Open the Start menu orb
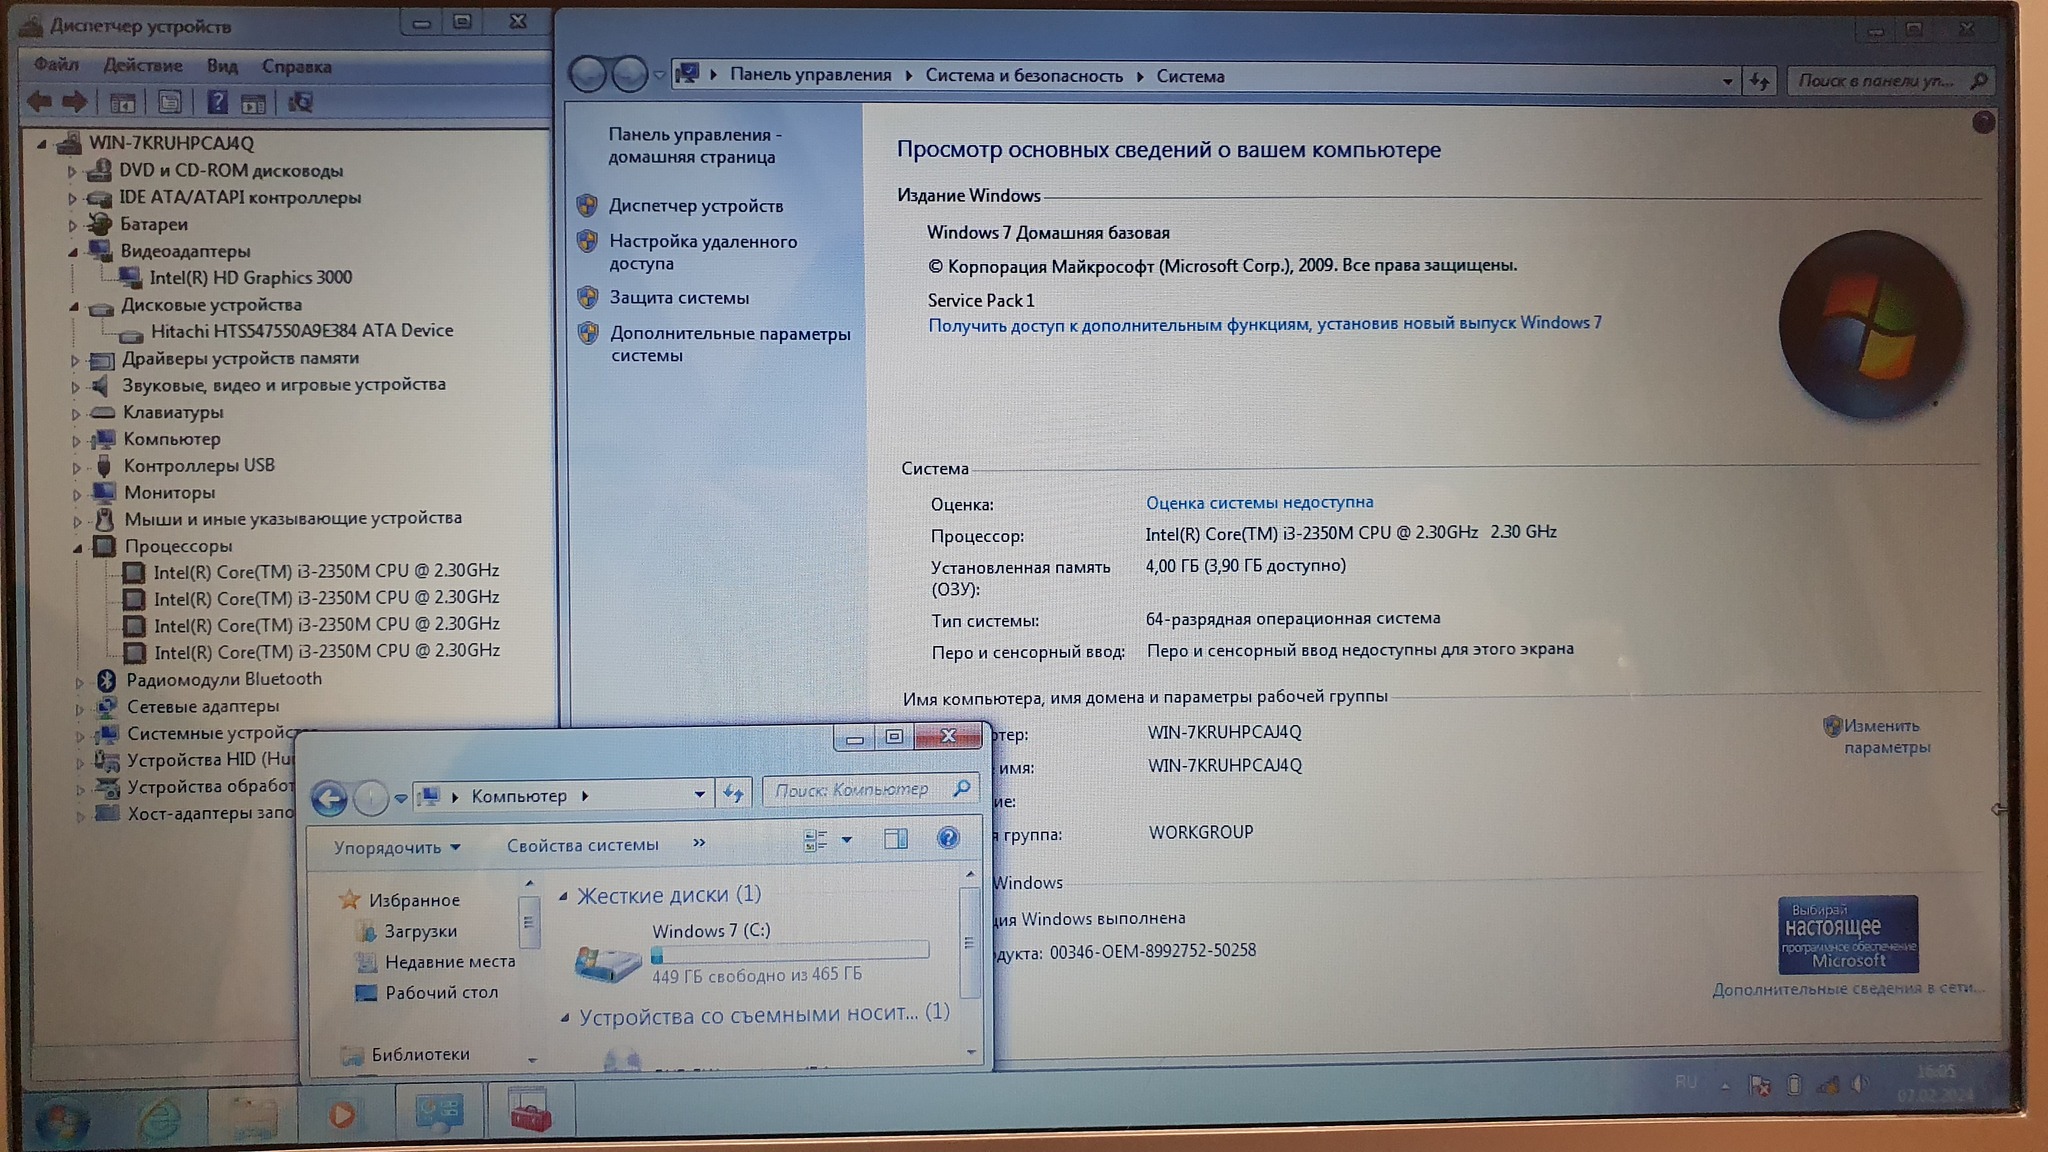The height and width of the screenshot is (1152, 2048). pos(62,1122)
